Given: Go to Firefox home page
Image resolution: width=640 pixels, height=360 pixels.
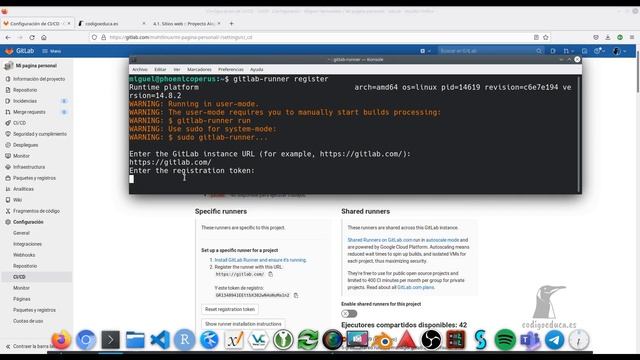Looking at the screenshot, I should (44, 37).
